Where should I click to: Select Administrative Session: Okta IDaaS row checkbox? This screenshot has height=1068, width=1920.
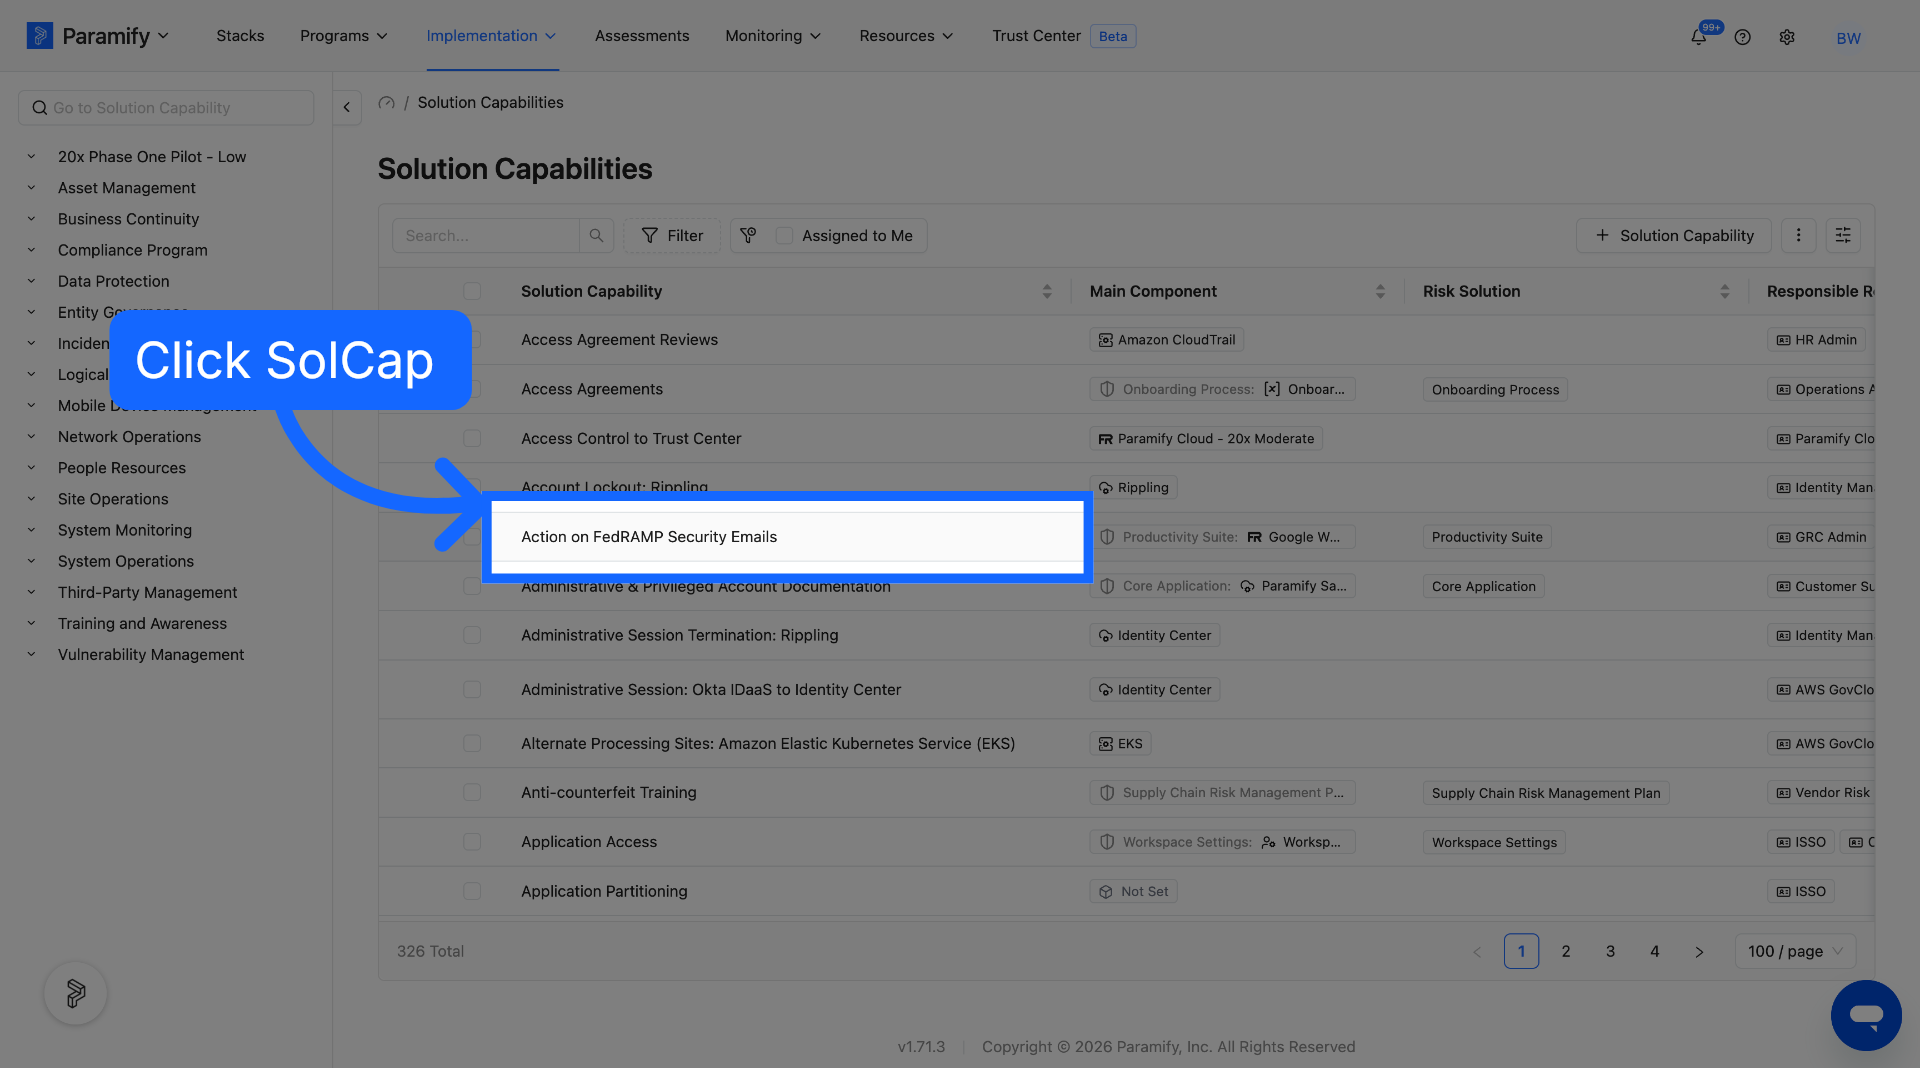tap(472, 689)
